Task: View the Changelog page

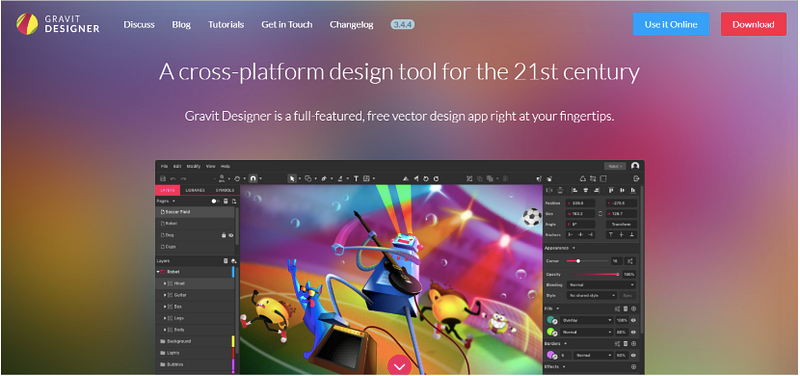Action: 352,24
